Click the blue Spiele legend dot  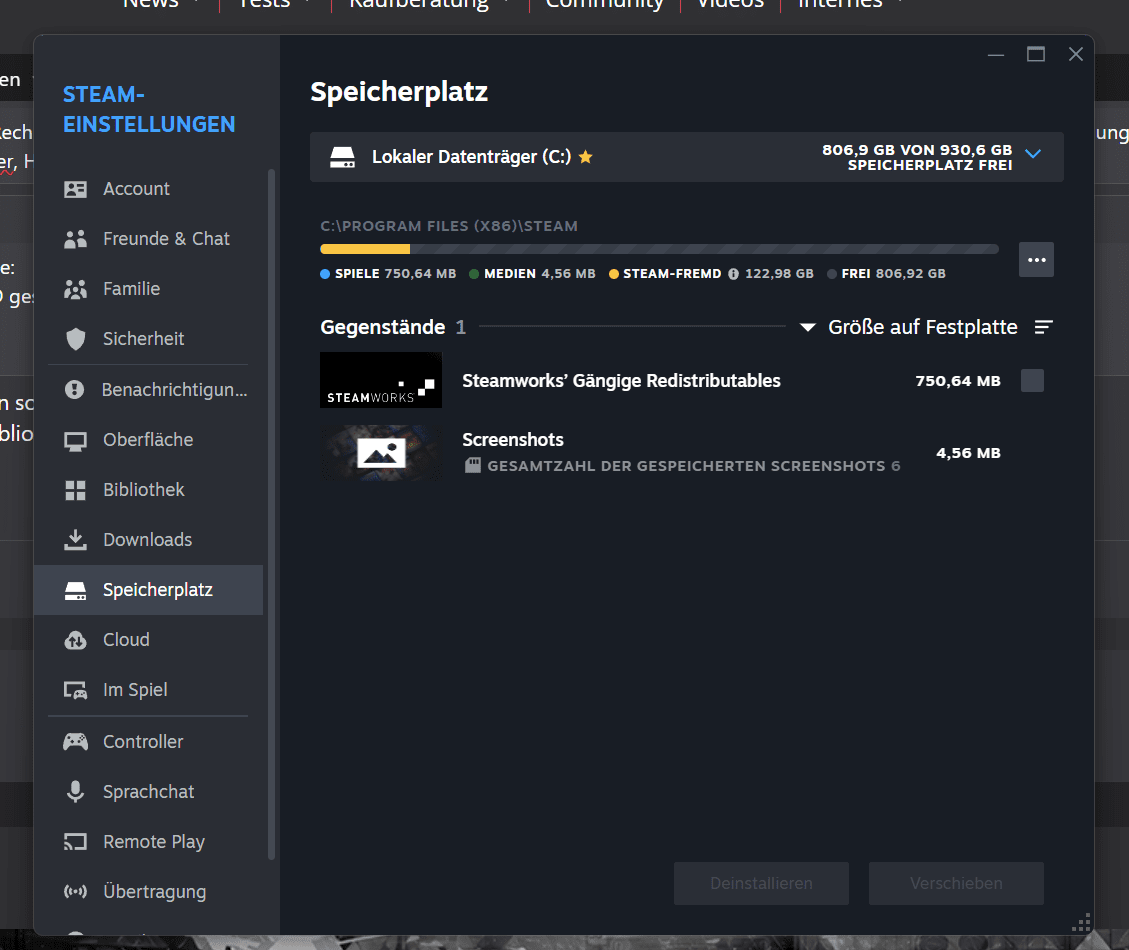pyautogui.click(x=325, y=274)
